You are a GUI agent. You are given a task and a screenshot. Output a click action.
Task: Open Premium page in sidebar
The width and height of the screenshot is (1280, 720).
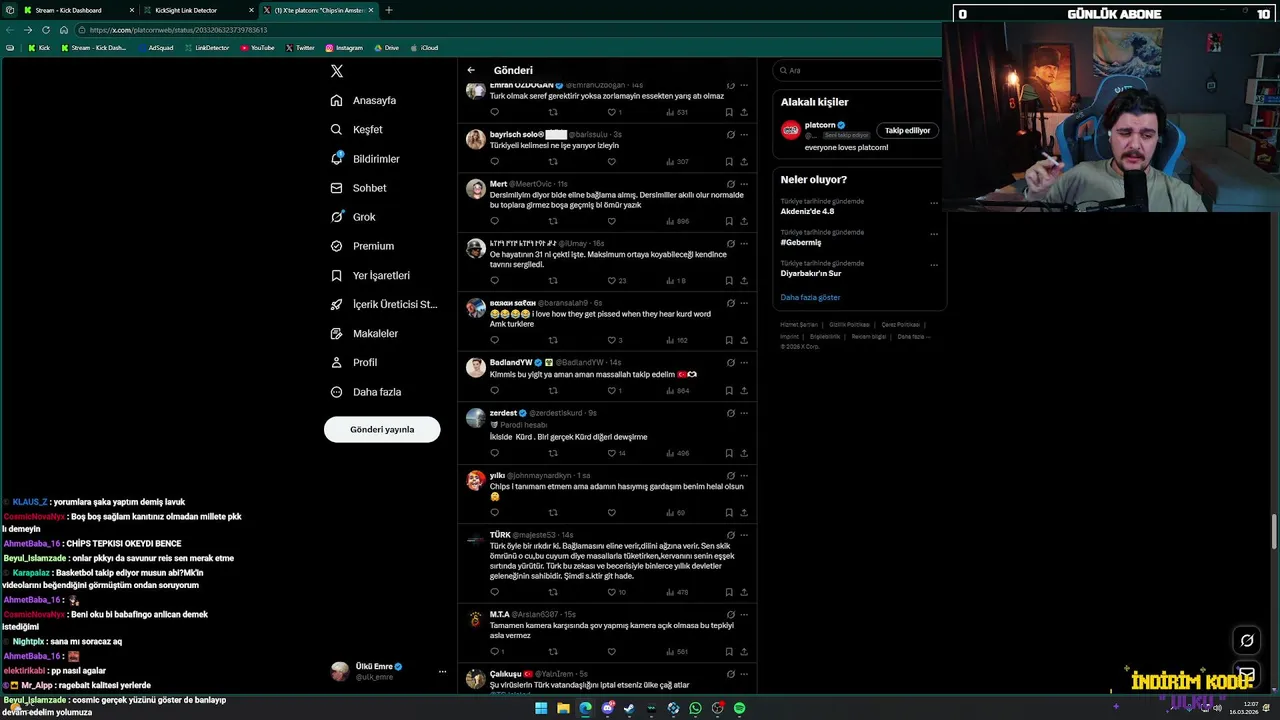point(362,246)
